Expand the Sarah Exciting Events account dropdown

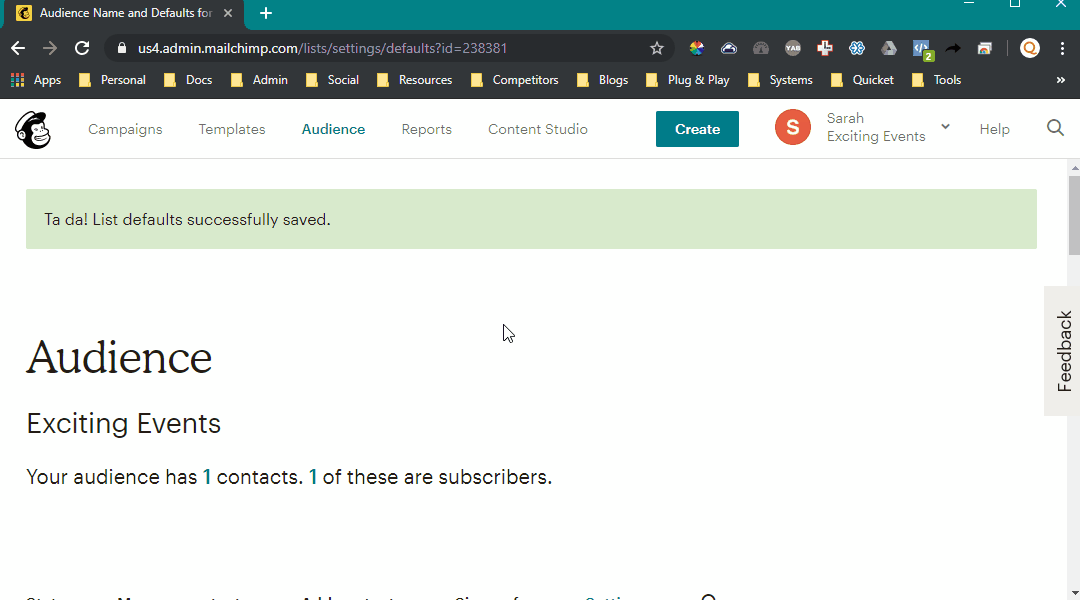click(x=946, y=127)
